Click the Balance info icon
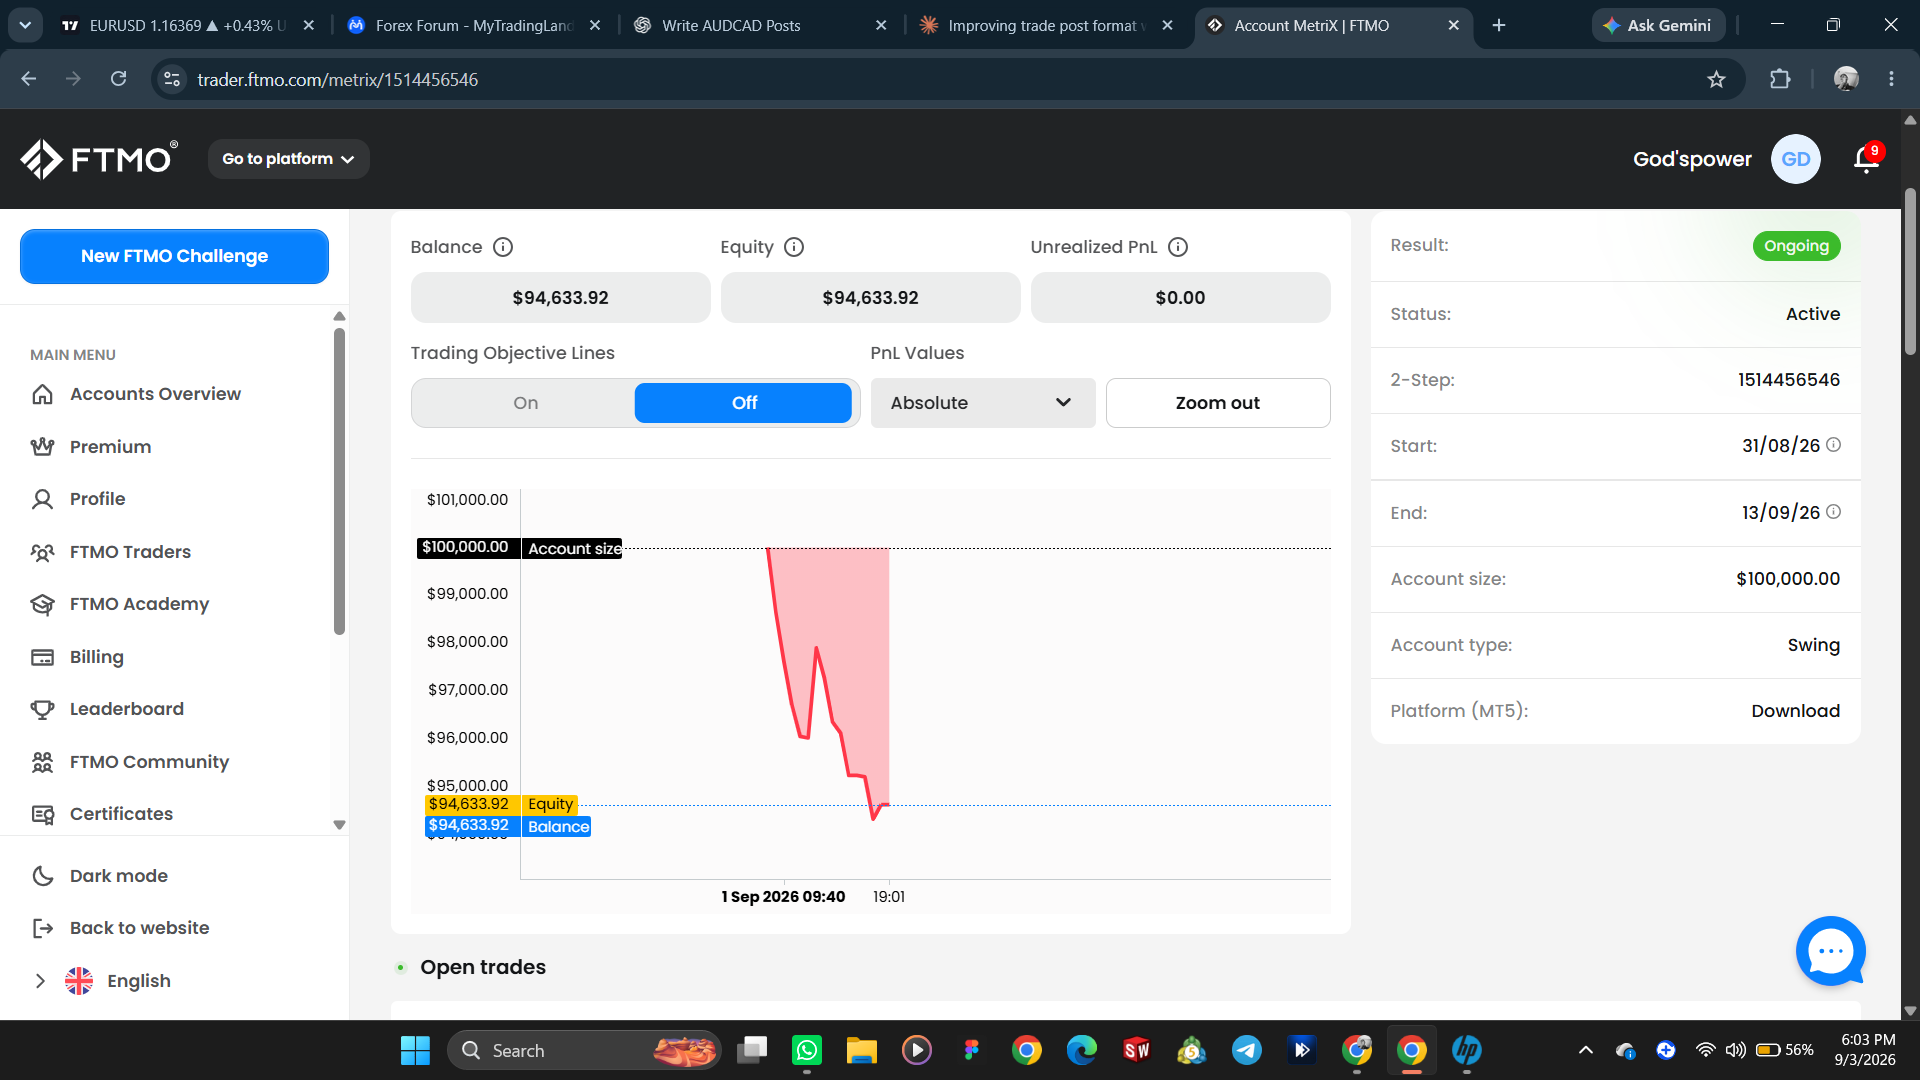 pyautogui.click(x=503, y=247)
